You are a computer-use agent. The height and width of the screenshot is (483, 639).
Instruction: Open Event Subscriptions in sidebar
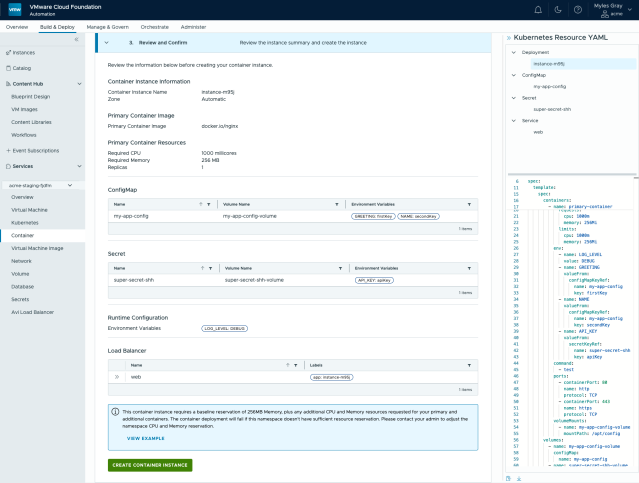click(x=35, y=150)
